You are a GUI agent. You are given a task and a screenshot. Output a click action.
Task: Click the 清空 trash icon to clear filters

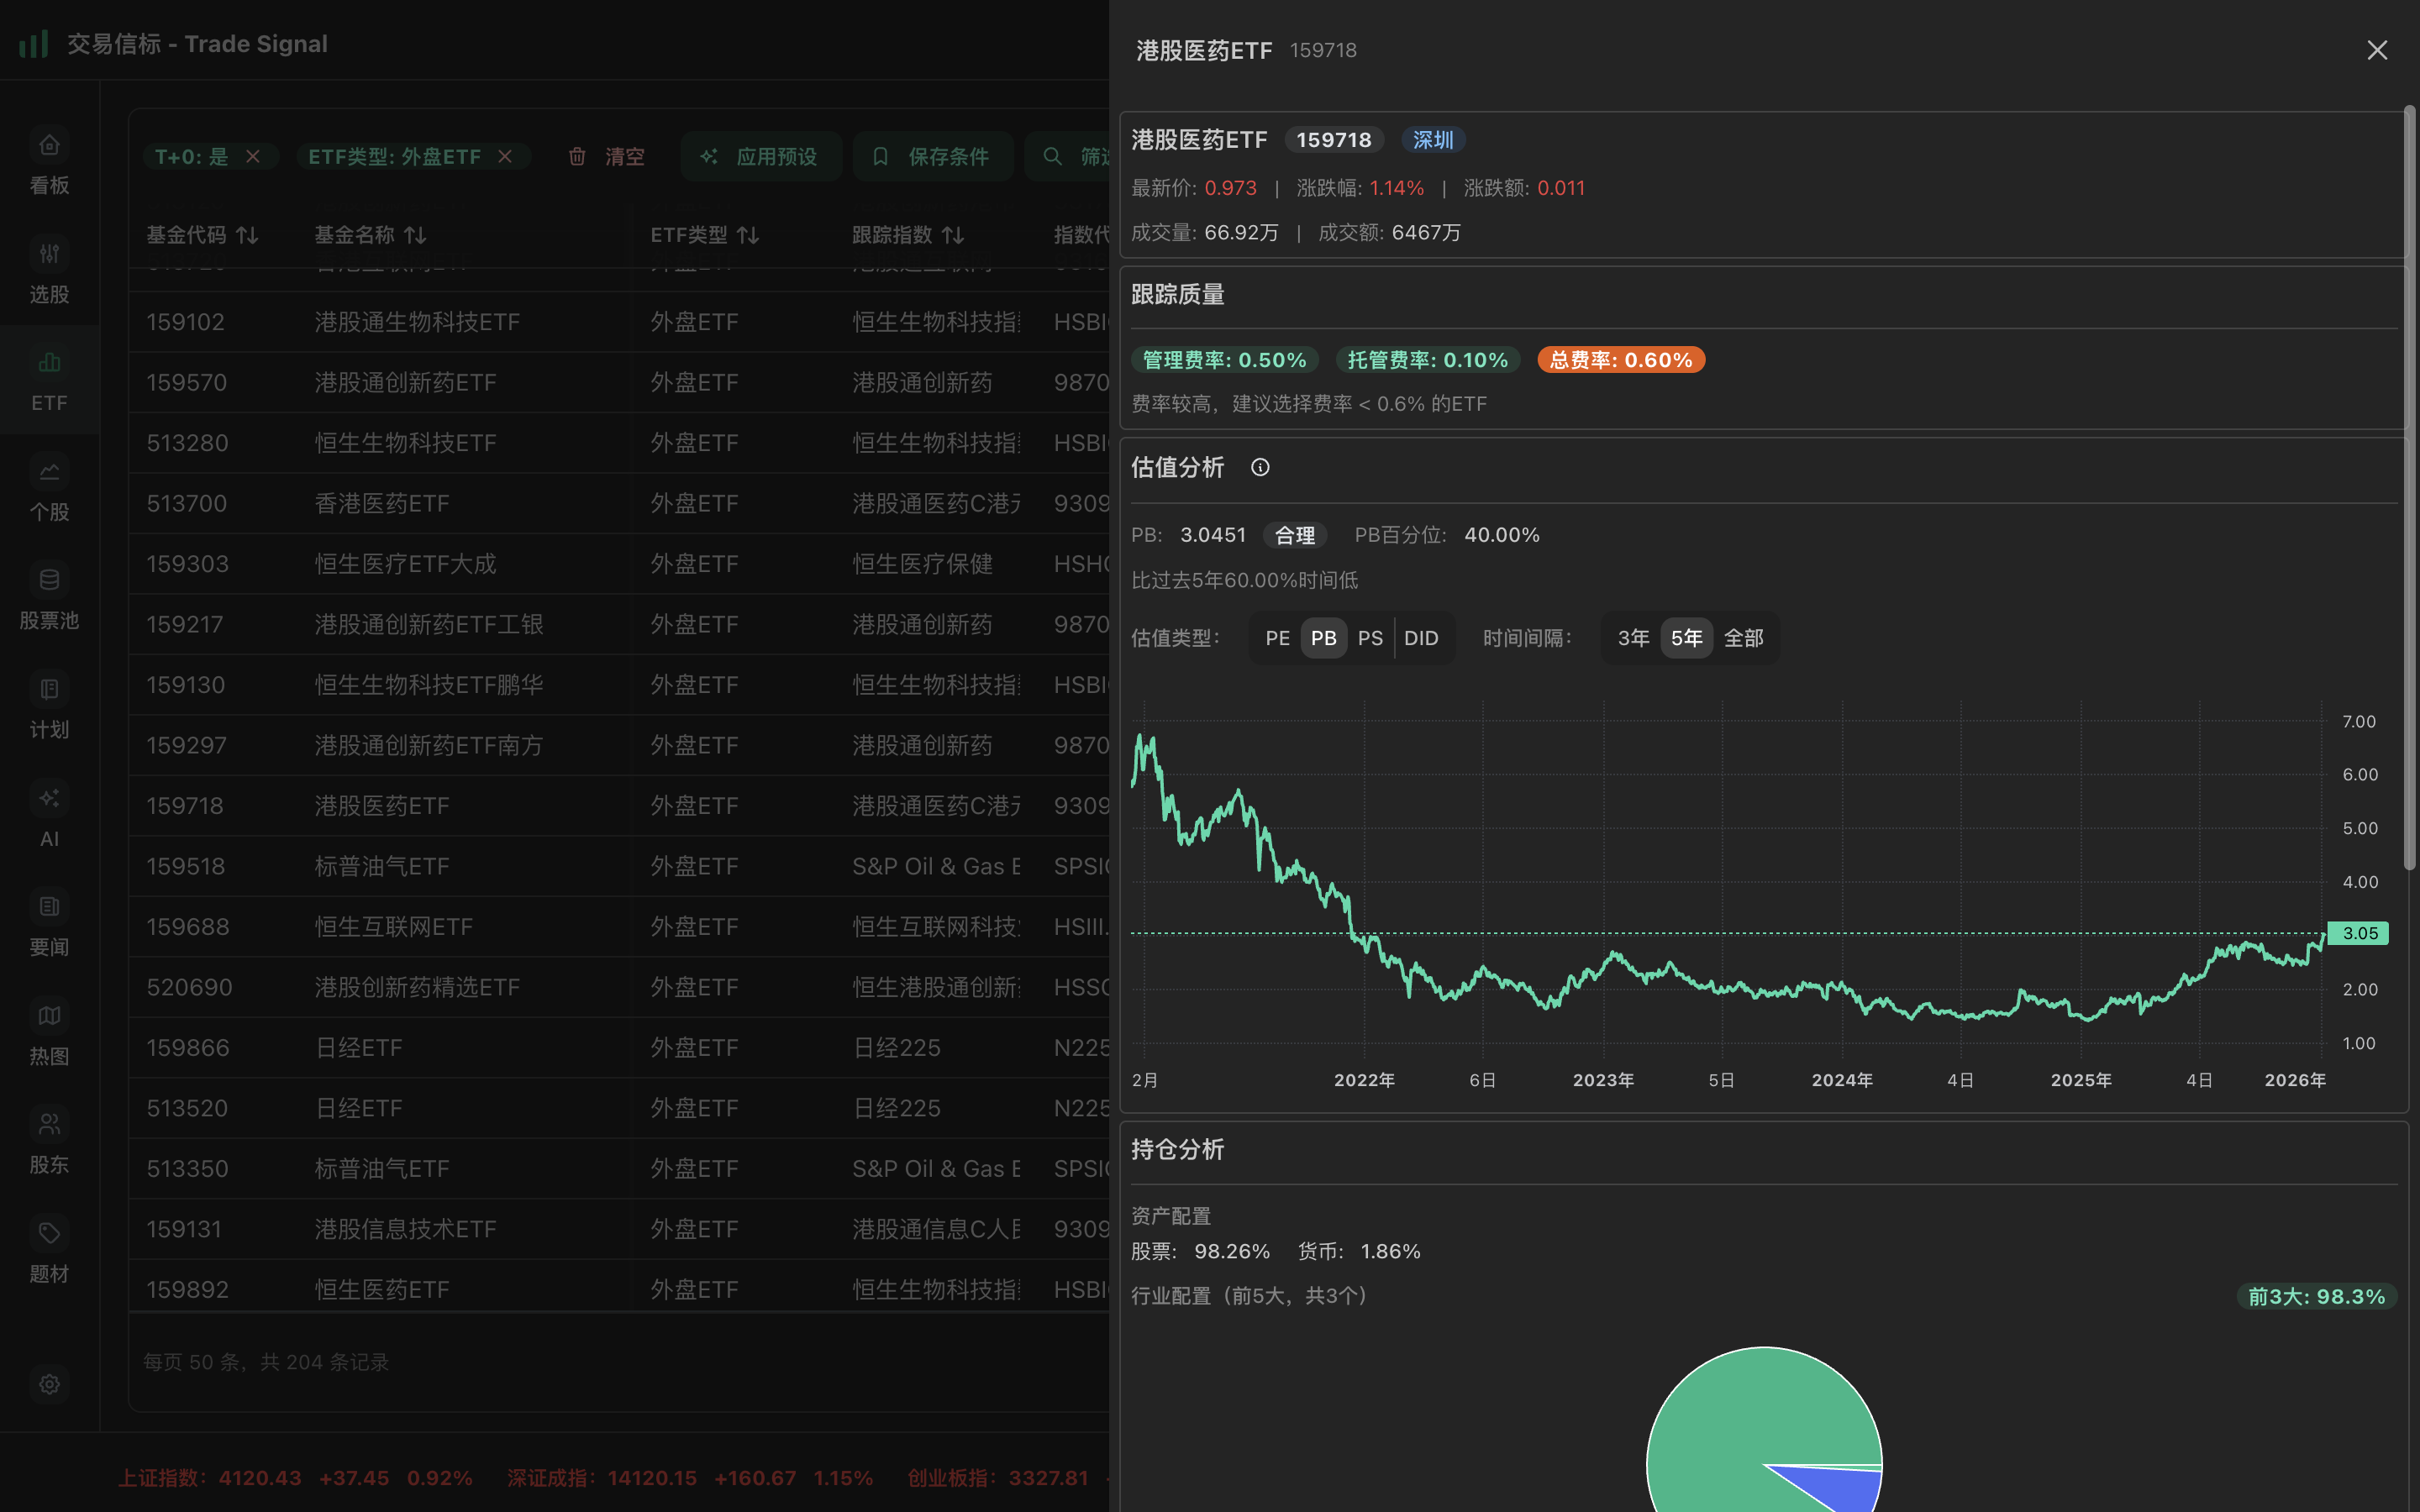577,156
